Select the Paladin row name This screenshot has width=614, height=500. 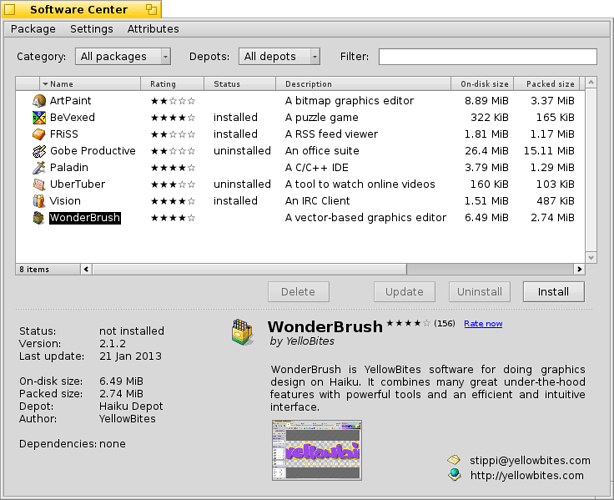(x=69, y=168)
